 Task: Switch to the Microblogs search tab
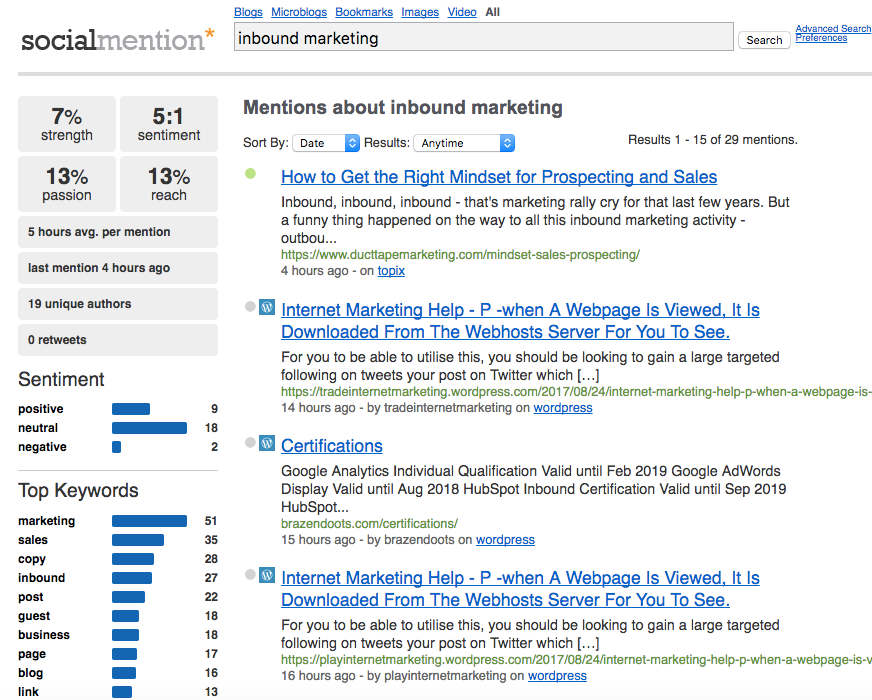298,12
